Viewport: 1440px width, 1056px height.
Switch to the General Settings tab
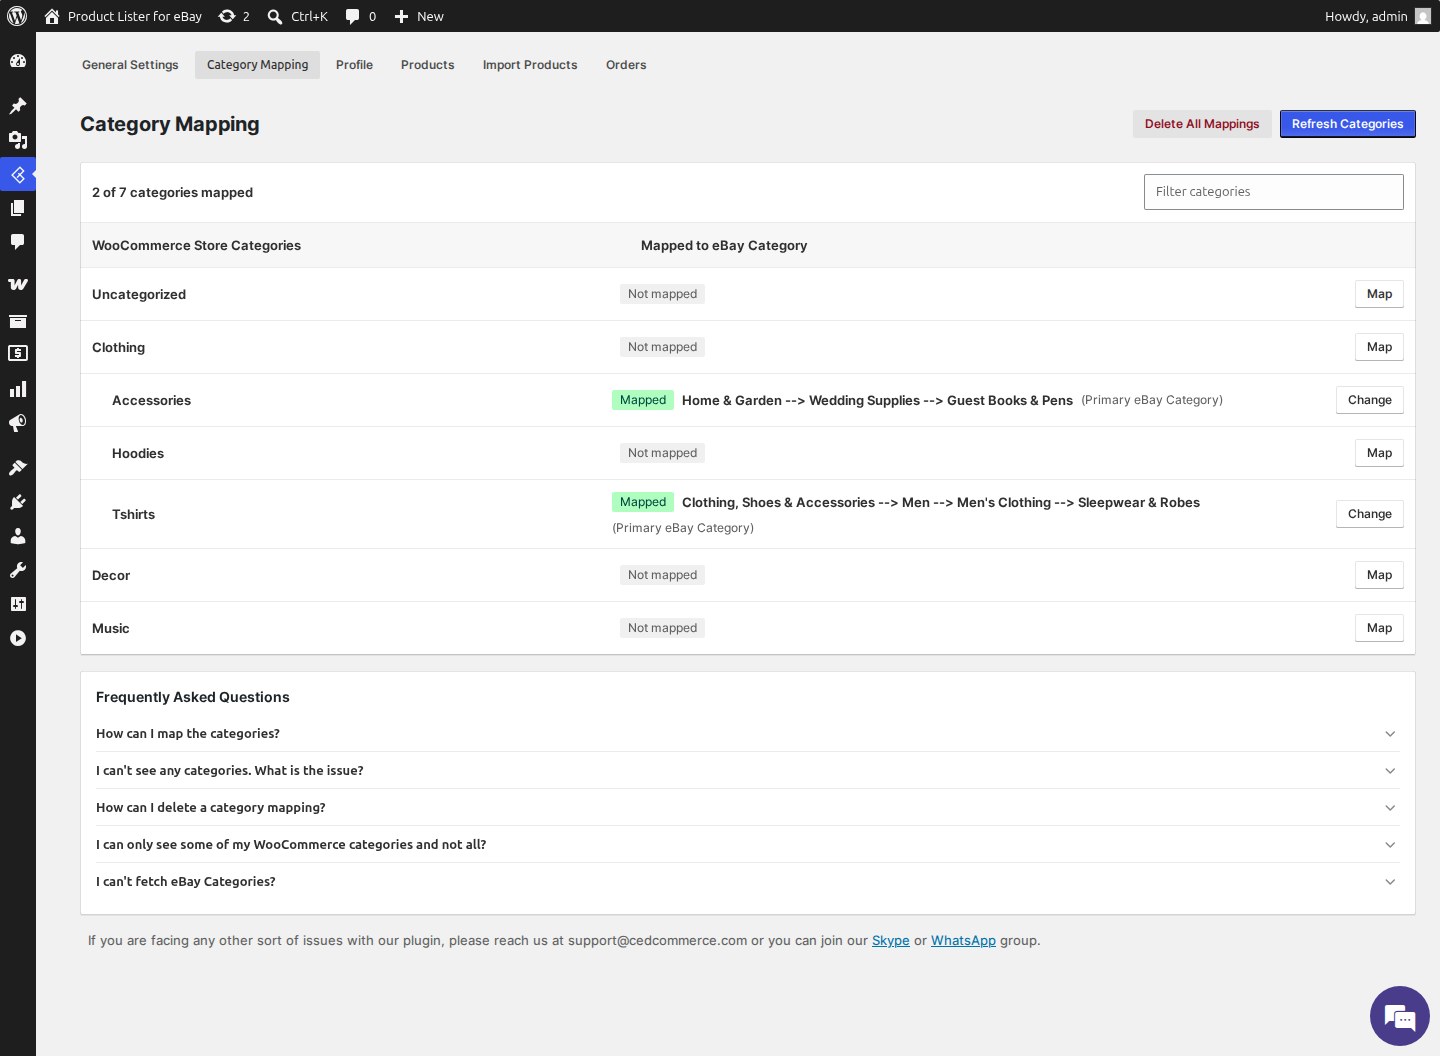click(x=130, y=65)
